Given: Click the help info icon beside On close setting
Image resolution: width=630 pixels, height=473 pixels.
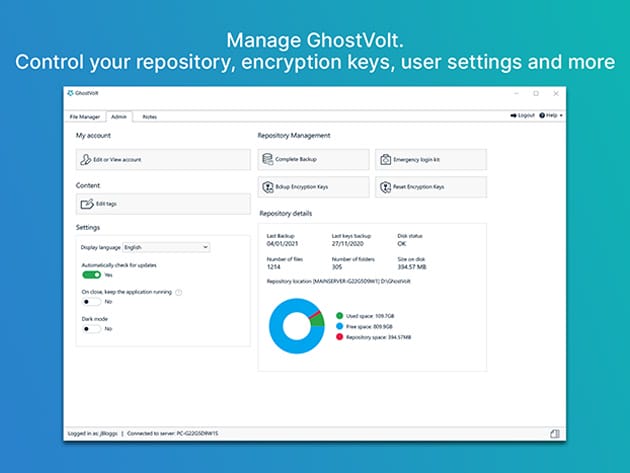Looking at the screenshot, I should click(179, 292).
